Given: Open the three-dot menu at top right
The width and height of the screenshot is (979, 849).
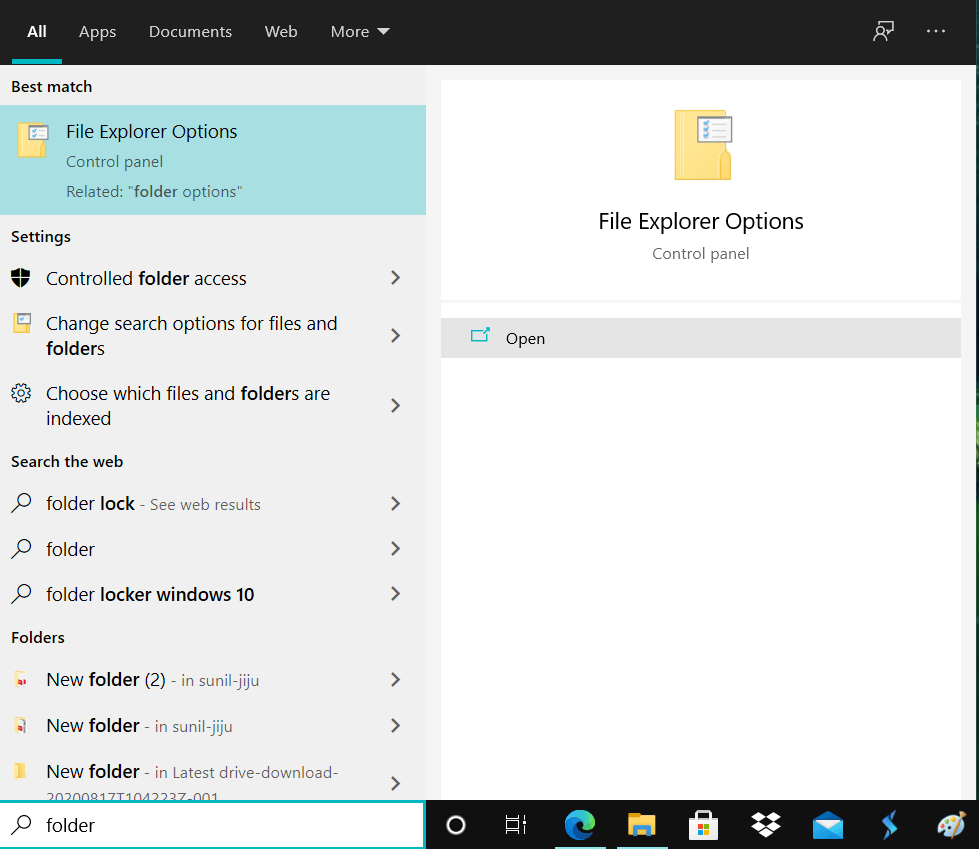Looking at the screenshot, I should pyautogui.click(x=935, y=31).
